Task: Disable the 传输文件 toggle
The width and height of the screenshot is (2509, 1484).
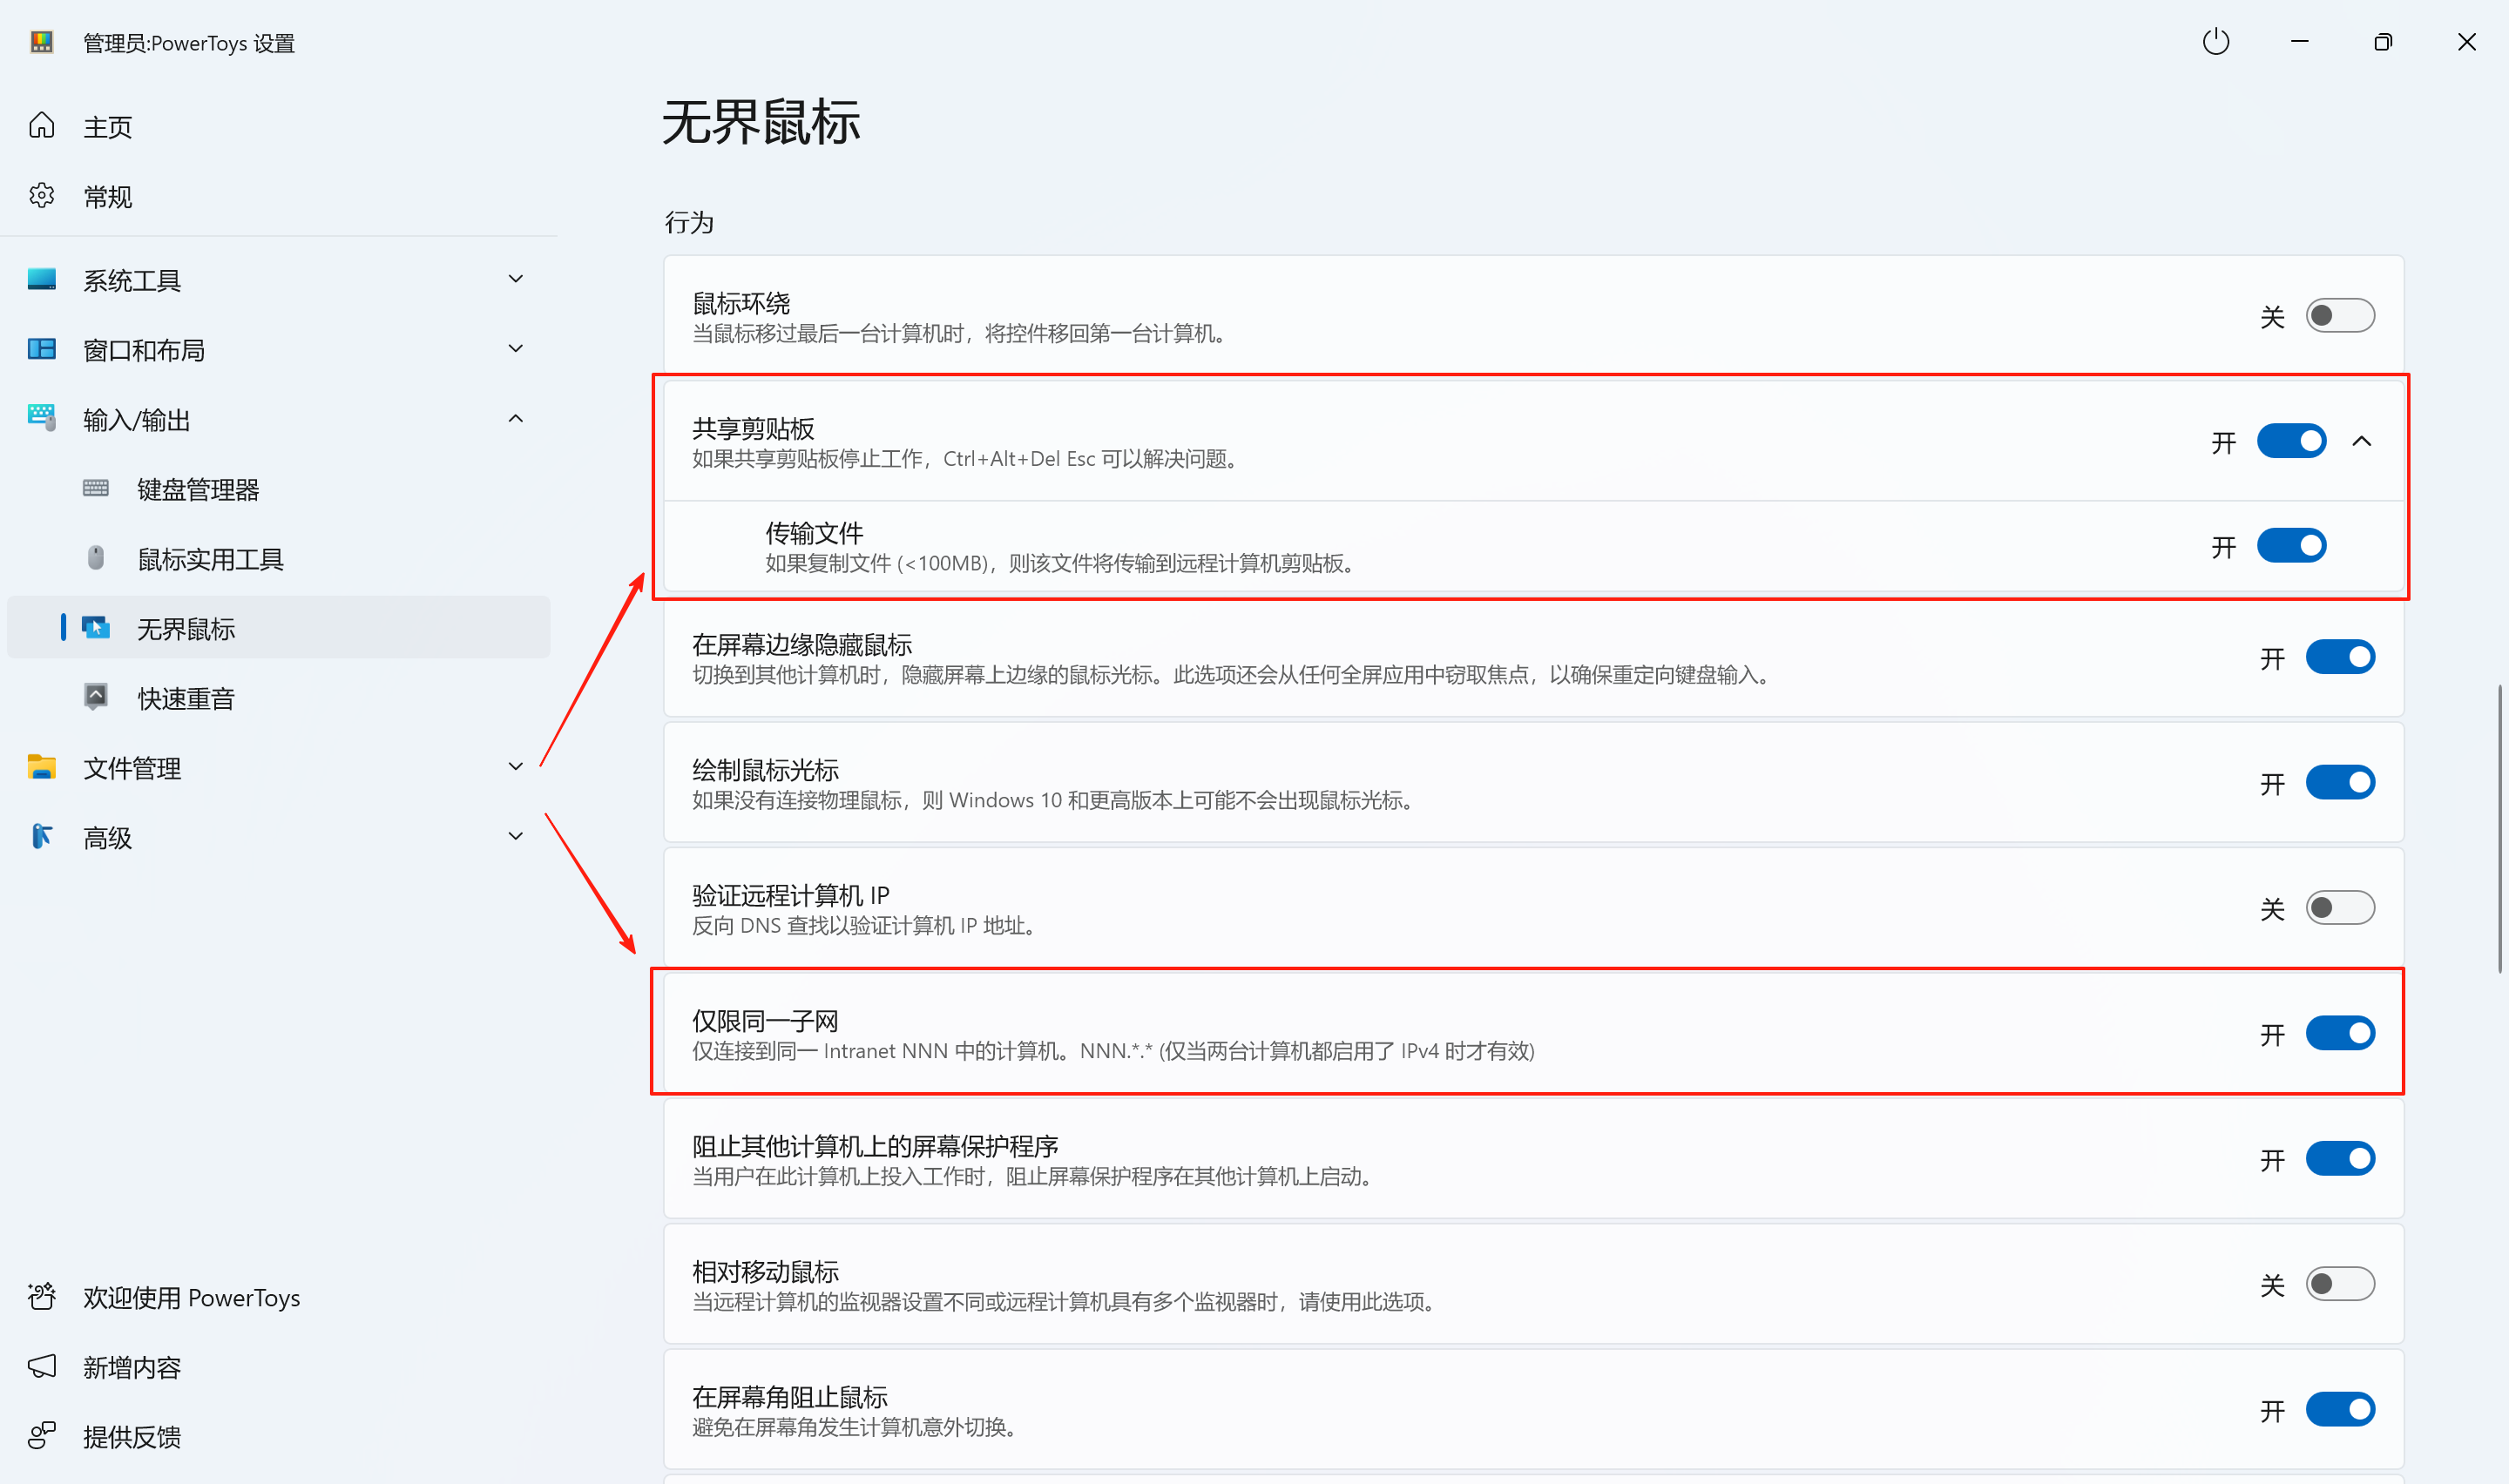Action: tap(2290, 546)
